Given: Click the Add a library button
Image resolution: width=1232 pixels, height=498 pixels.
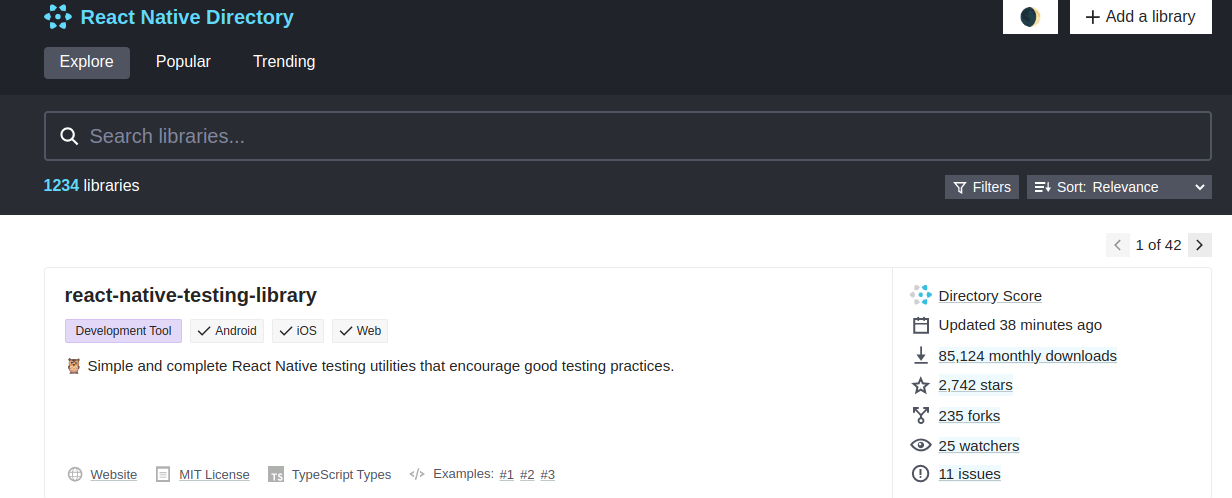Looking at the screenshot, I should [1141, 17].
